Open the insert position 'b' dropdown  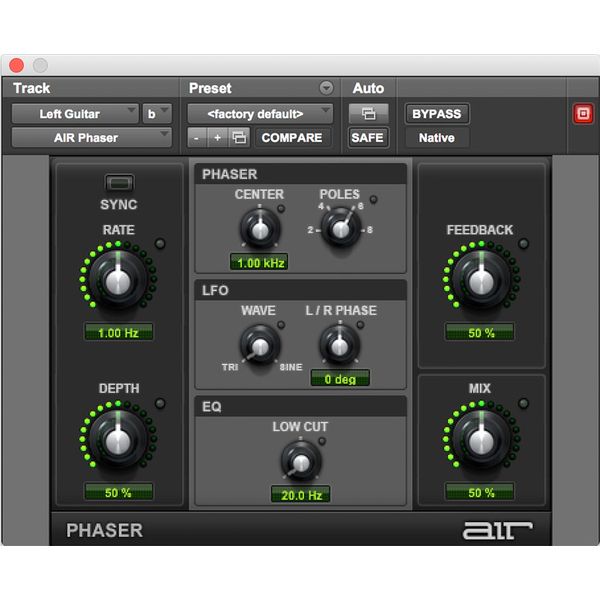(157, 114)
